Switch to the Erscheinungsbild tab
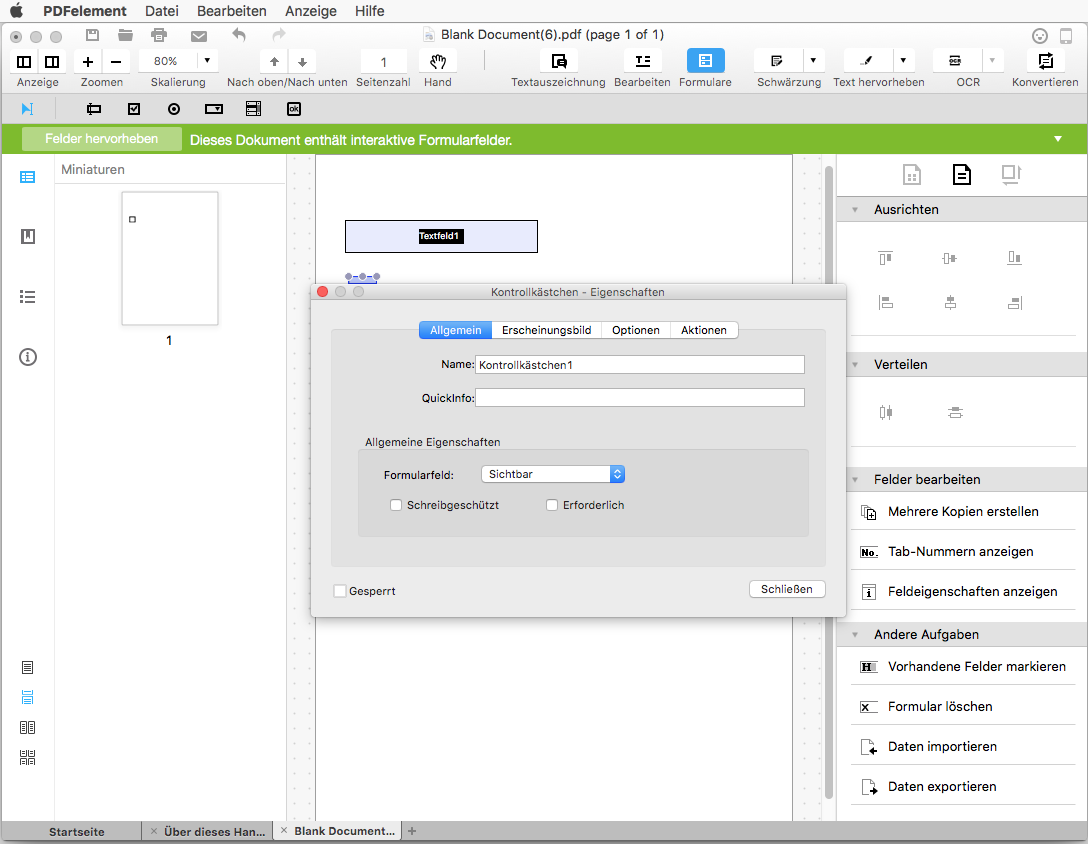Screen dimensions: 1088x844 [x=546, y=330]
